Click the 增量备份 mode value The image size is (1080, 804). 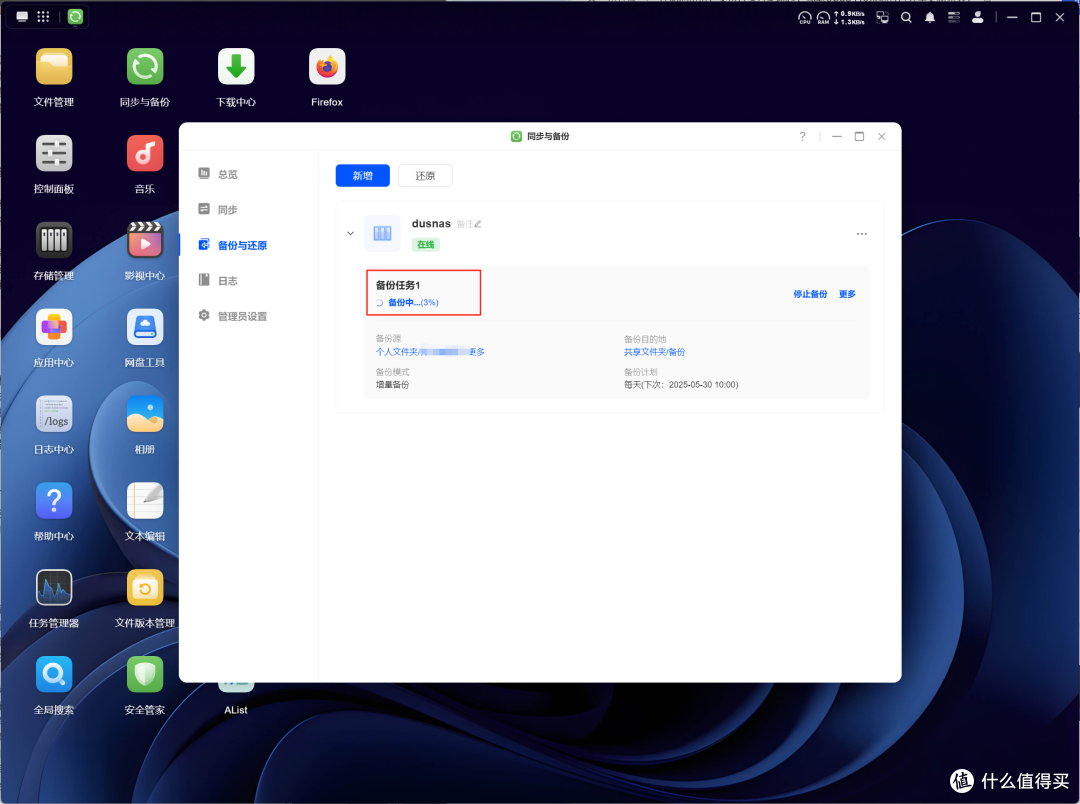click(392, 385)
